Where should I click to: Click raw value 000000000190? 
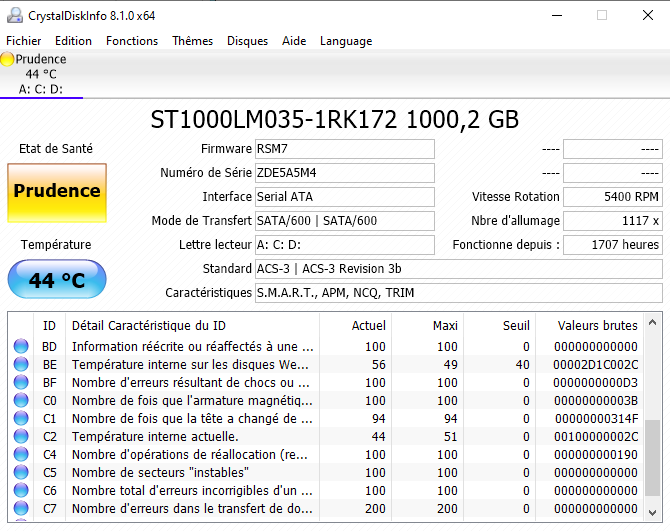596,454
